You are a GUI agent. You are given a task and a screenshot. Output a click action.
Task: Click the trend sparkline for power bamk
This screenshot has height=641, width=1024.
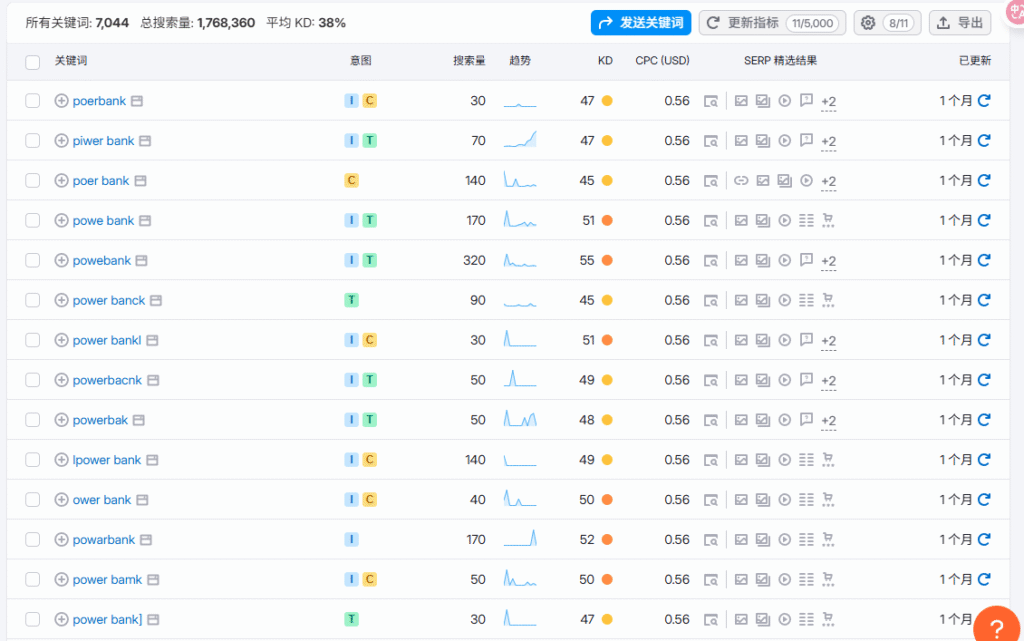pos(520,579)
